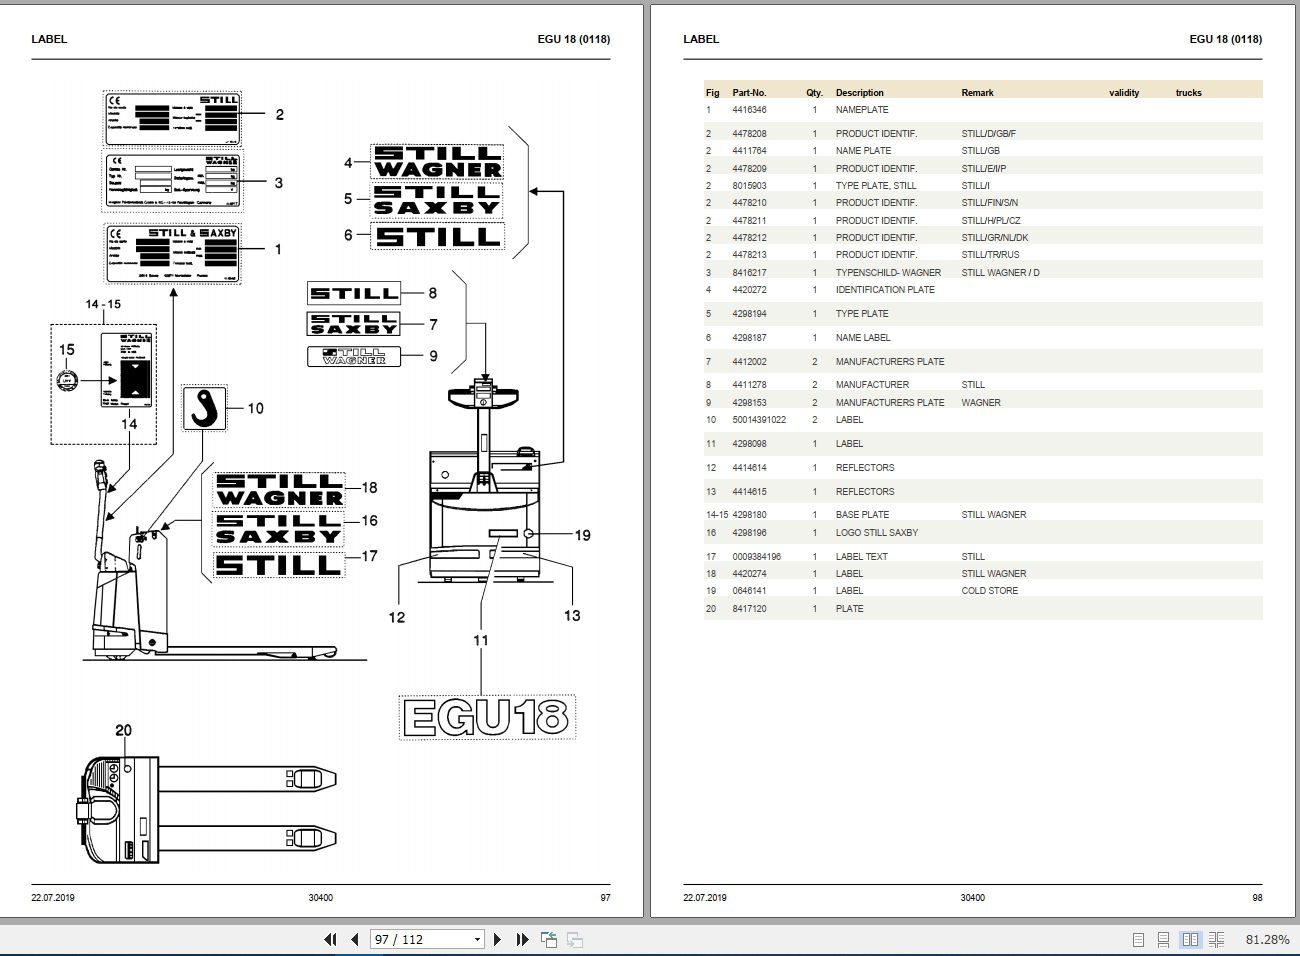Click the Part-No. column header
Viewport: 1300px width, 956px height.
[749, 93]
